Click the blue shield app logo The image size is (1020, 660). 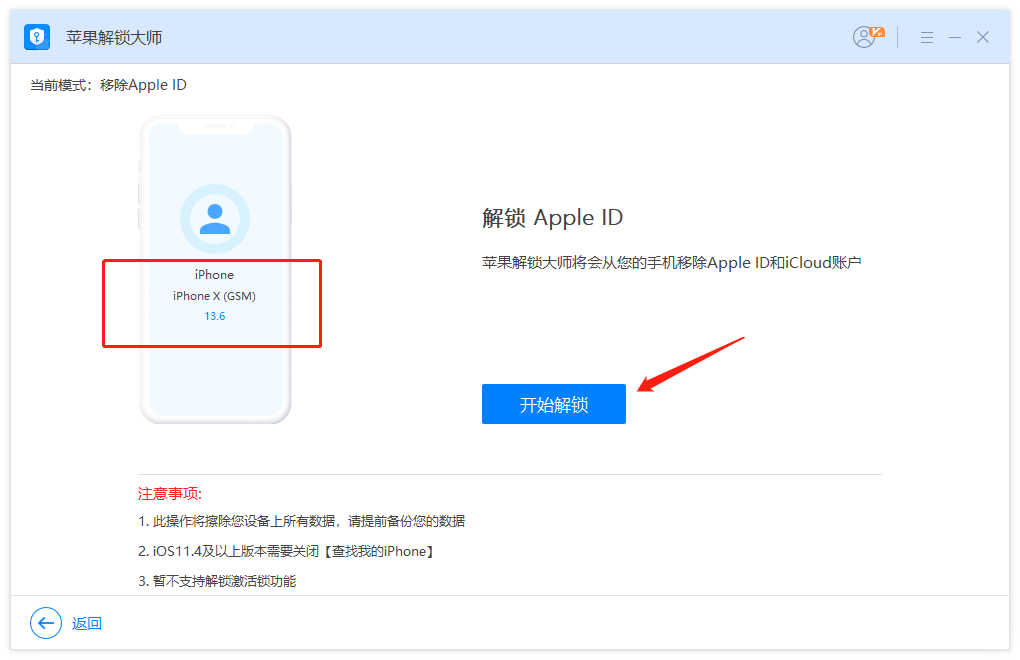coord(37,37)
